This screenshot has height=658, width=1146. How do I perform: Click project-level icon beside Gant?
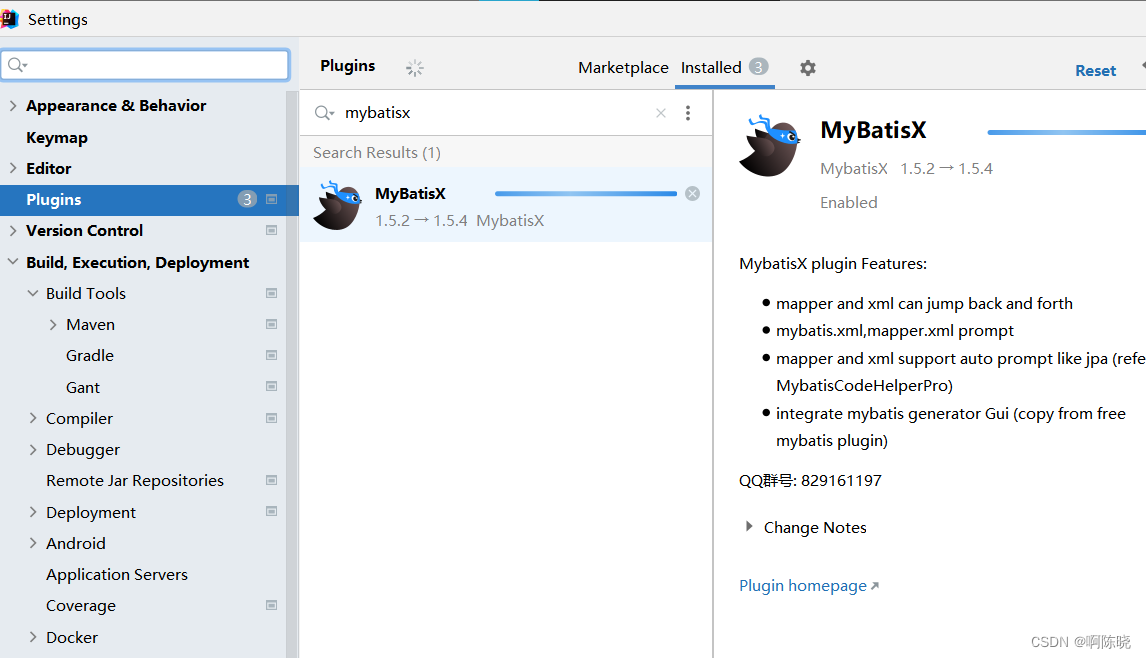(x=271, y=387)
